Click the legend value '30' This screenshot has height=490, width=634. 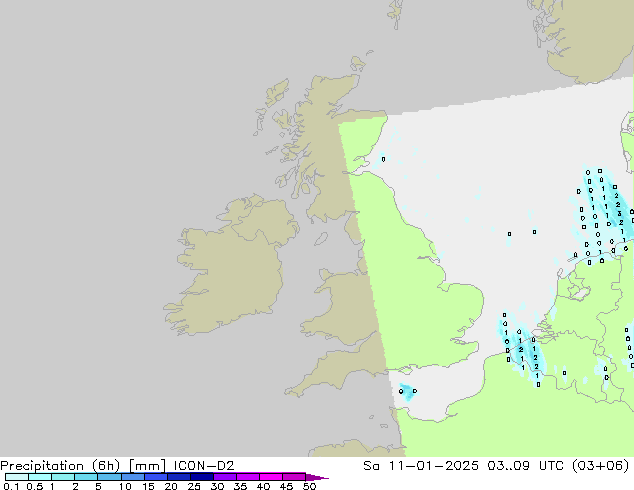click(x=217, y=486)
